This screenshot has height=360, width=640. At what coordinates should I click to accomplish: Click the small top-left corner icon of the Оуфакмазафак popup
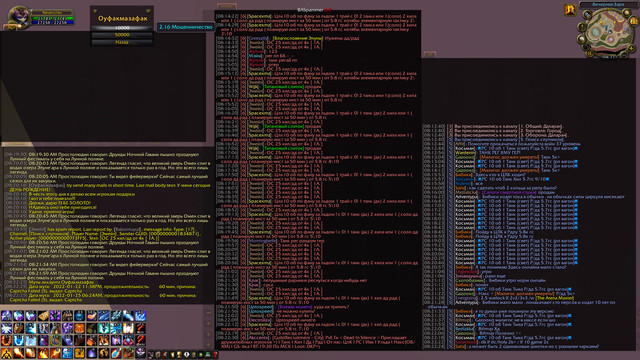pyautogui.click(x=95, y=11)
